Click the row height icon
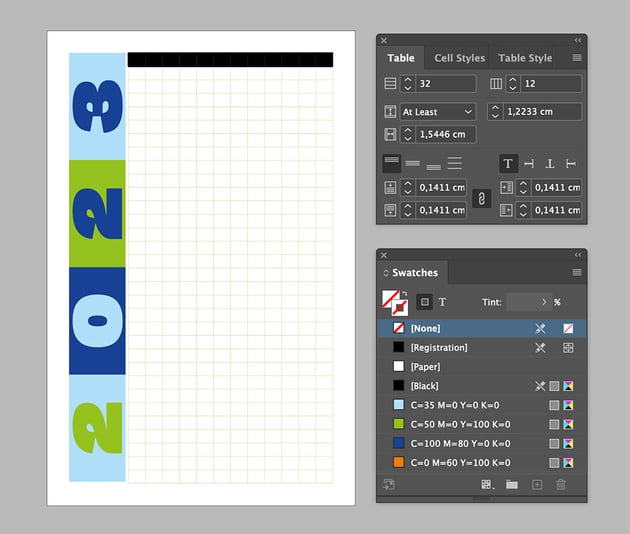 click(390, 112)
